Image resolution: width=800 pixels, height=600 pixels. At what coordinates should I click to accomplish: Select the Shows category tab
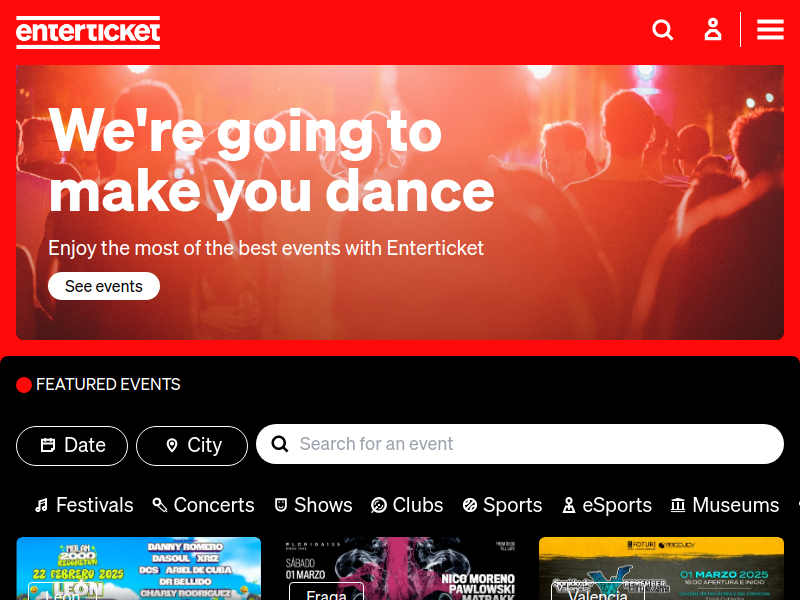click(x=313, y=505)
